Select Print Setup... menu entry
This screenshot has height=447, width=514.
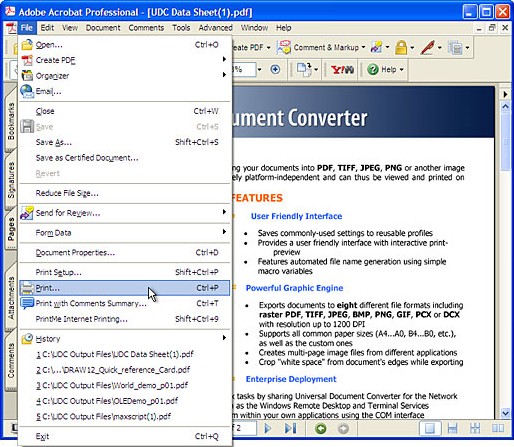pos(124,272)
